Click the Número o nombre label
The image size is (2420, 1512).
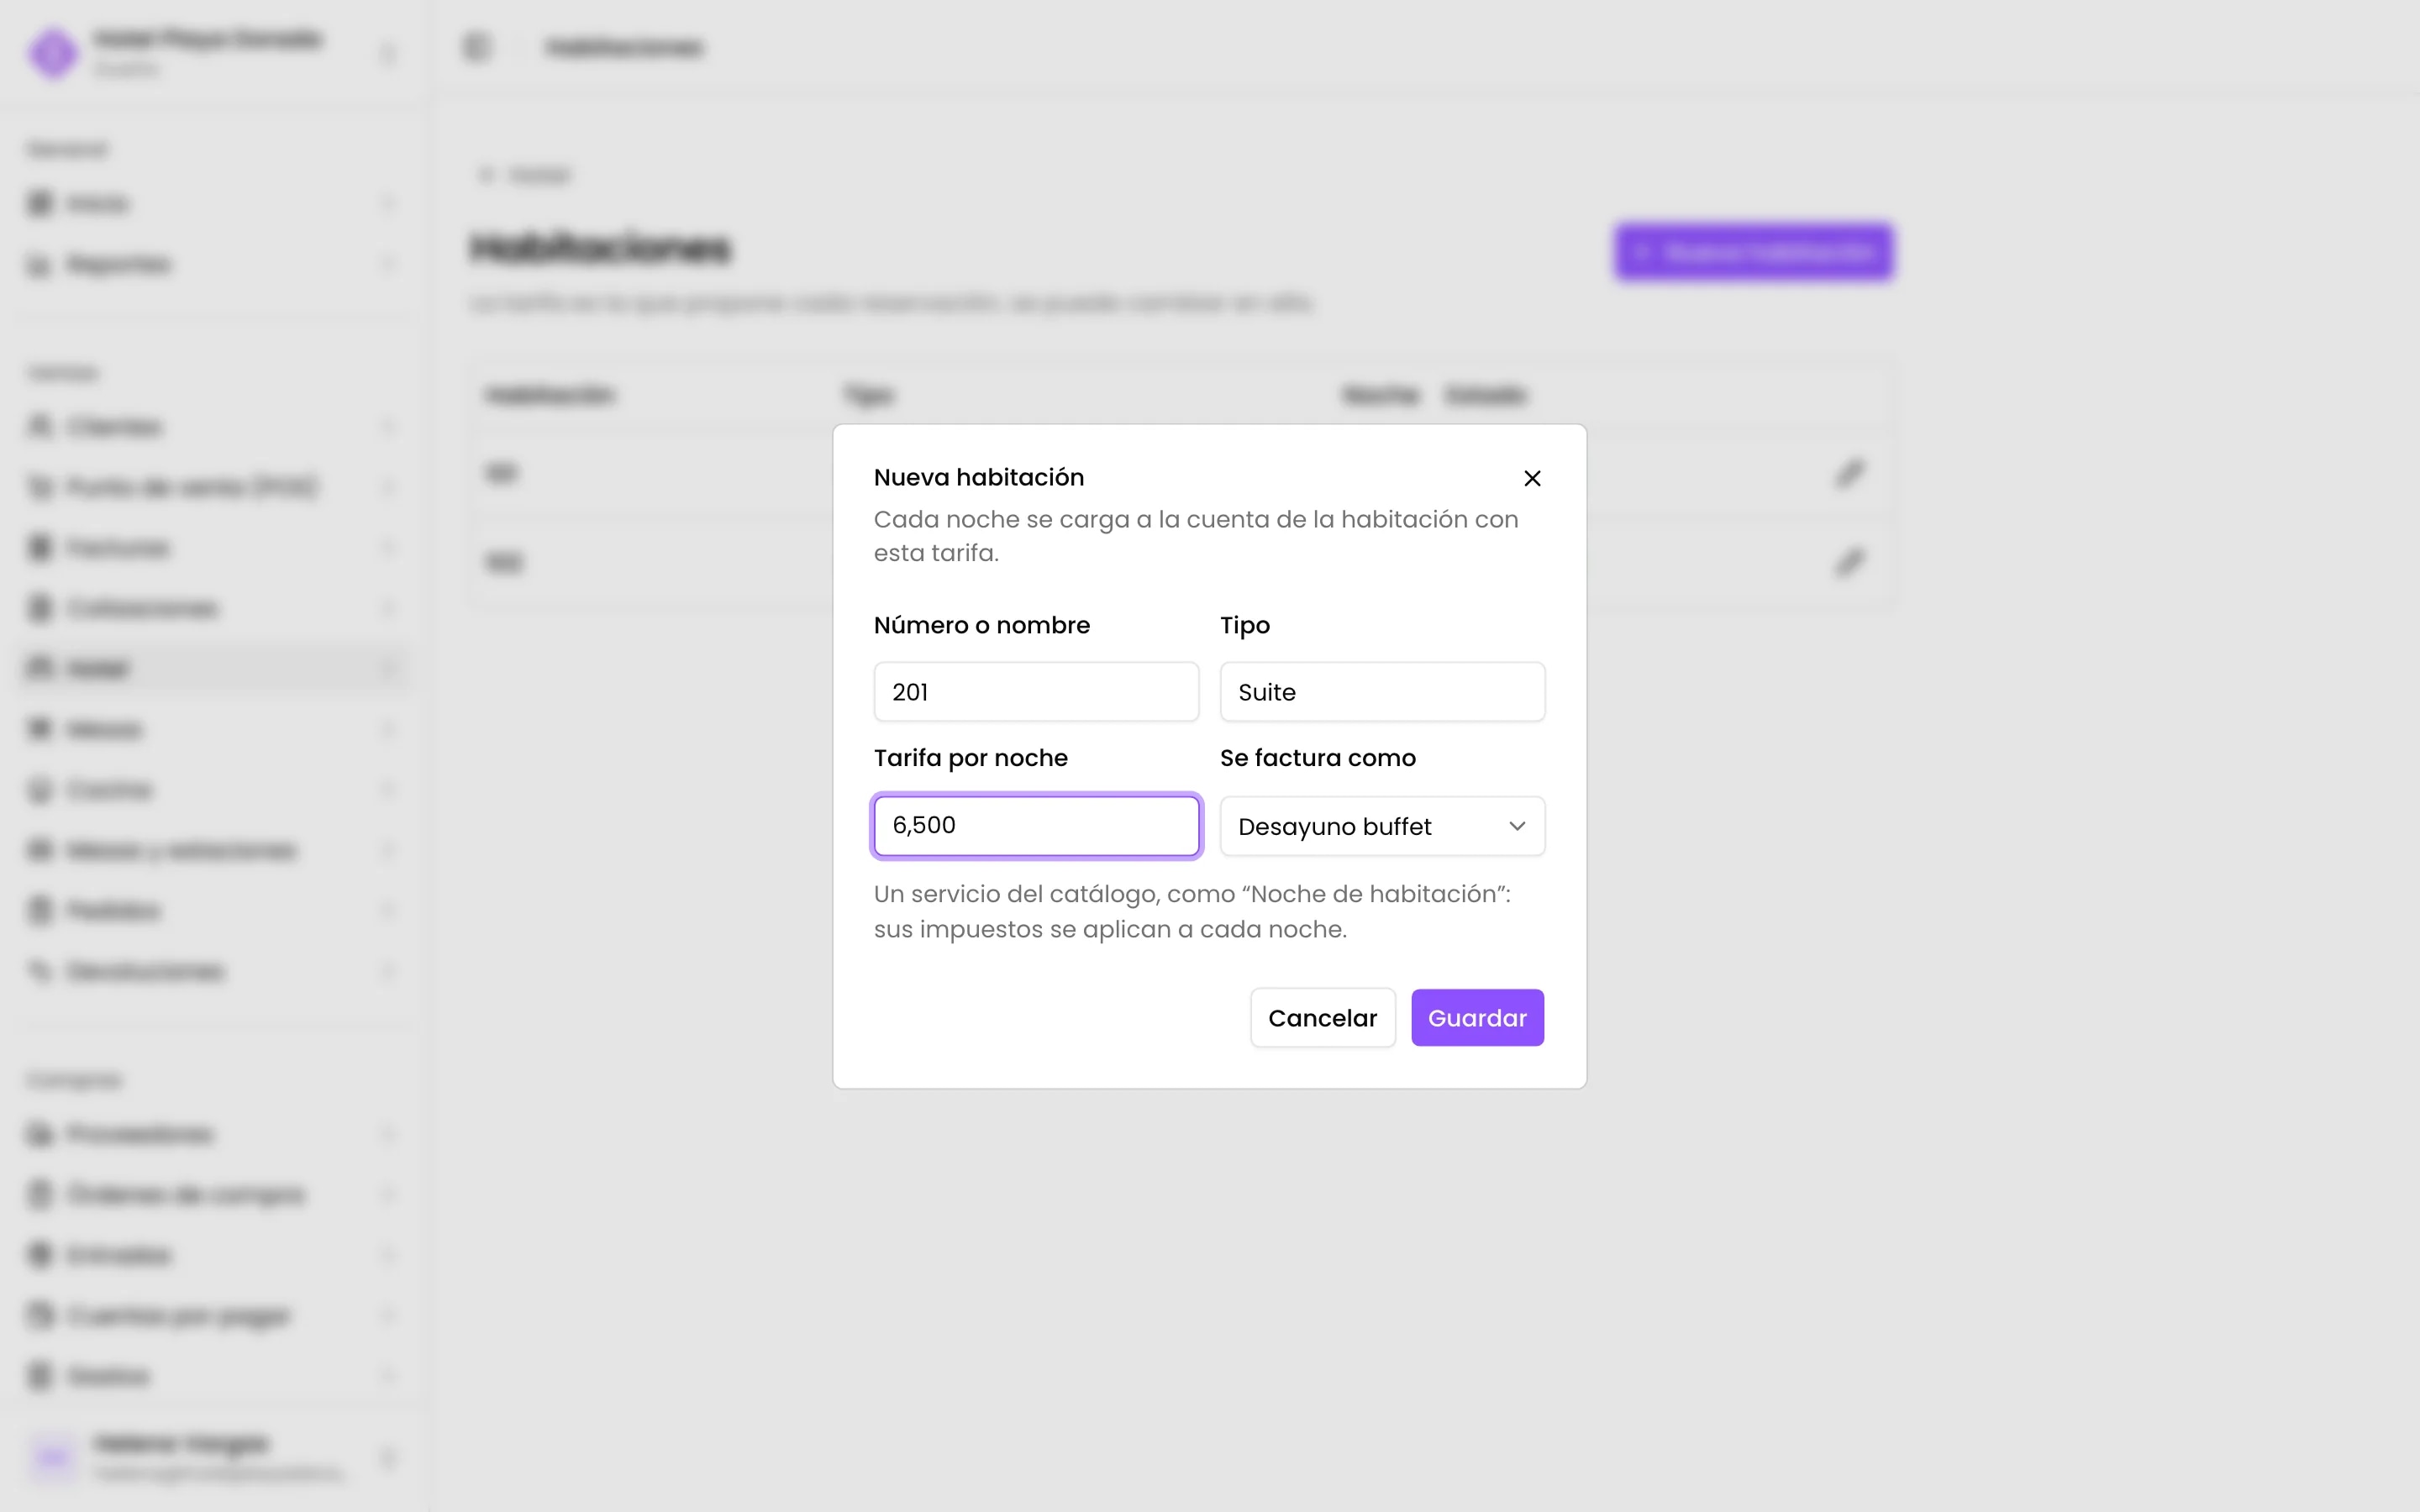(982, 625)
